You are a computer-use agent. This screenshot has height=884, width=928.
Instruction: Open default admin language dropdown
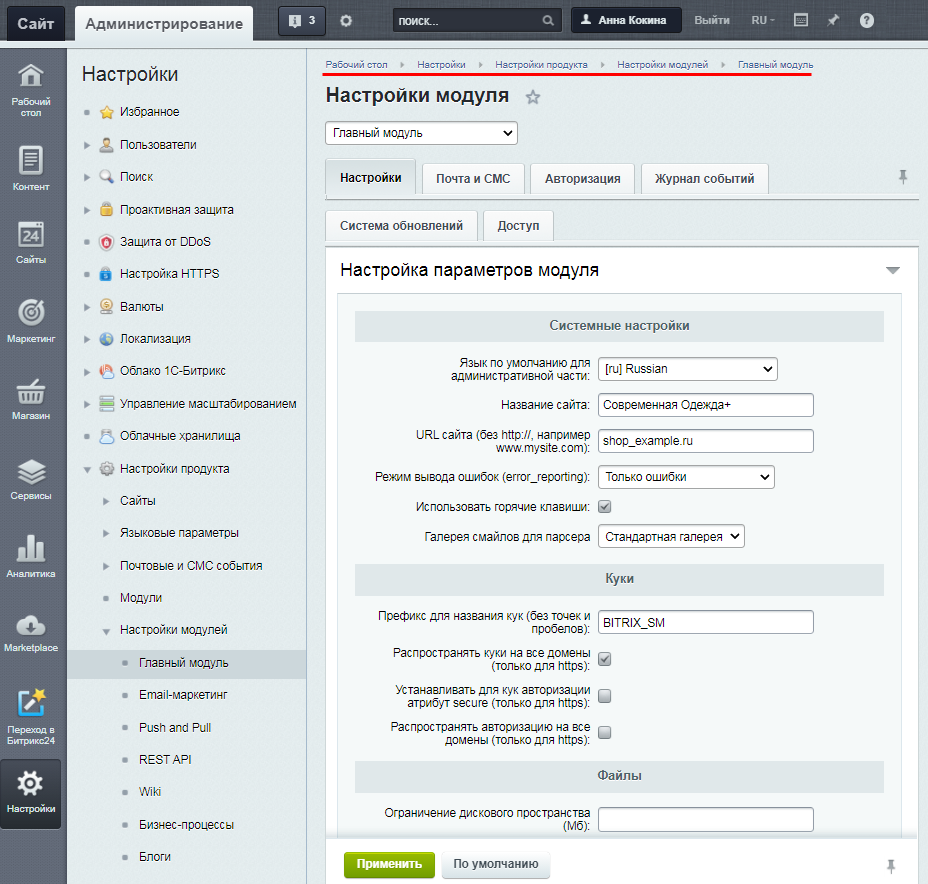point(688,369)
